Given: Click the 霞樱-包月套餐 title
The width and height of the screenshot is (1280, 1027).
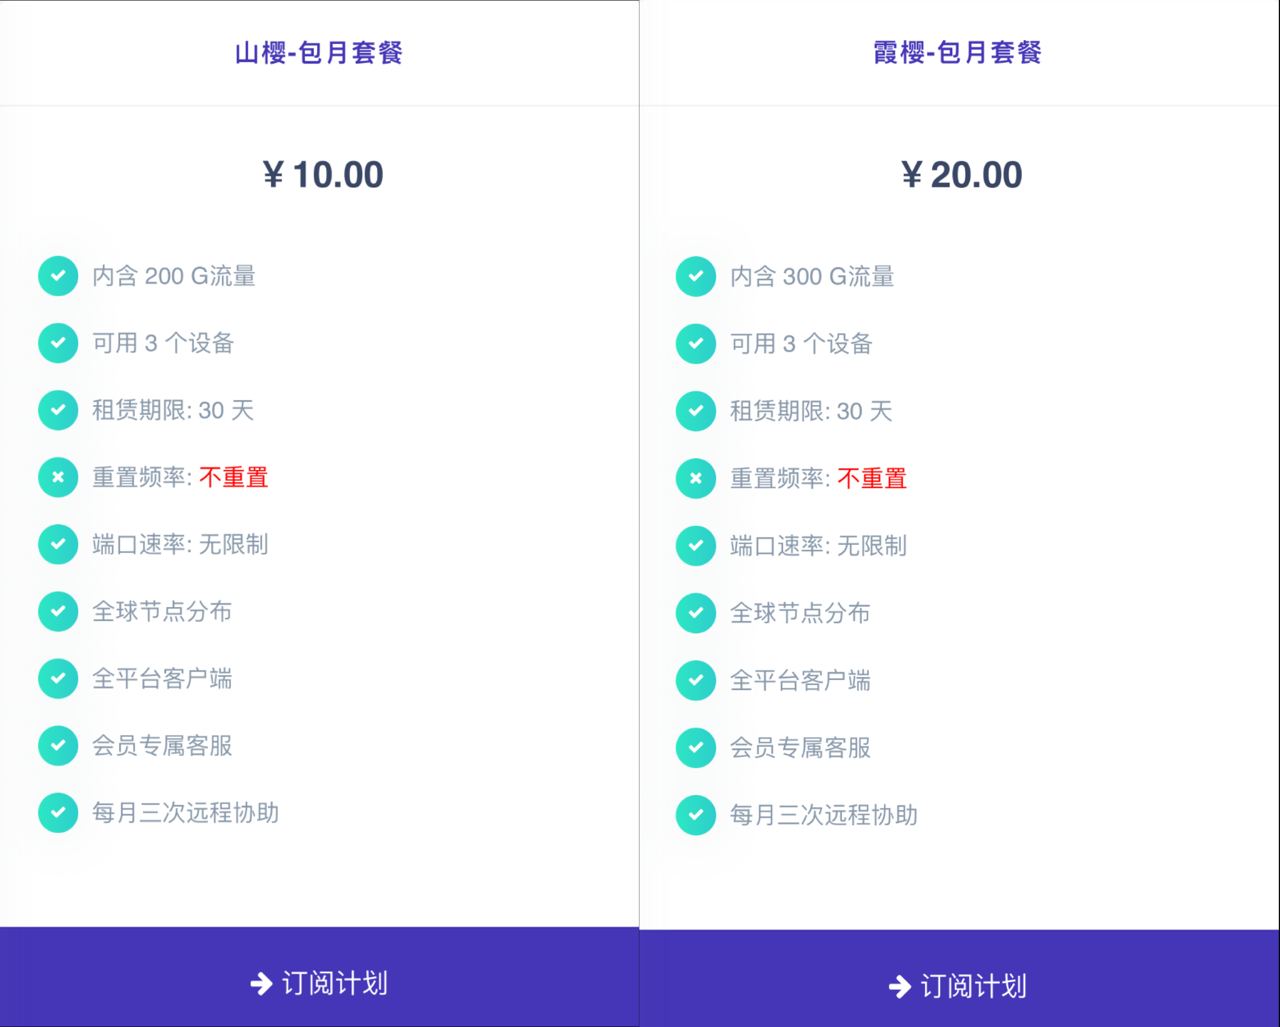Looking at the screenshot, I should click(958, 52).
